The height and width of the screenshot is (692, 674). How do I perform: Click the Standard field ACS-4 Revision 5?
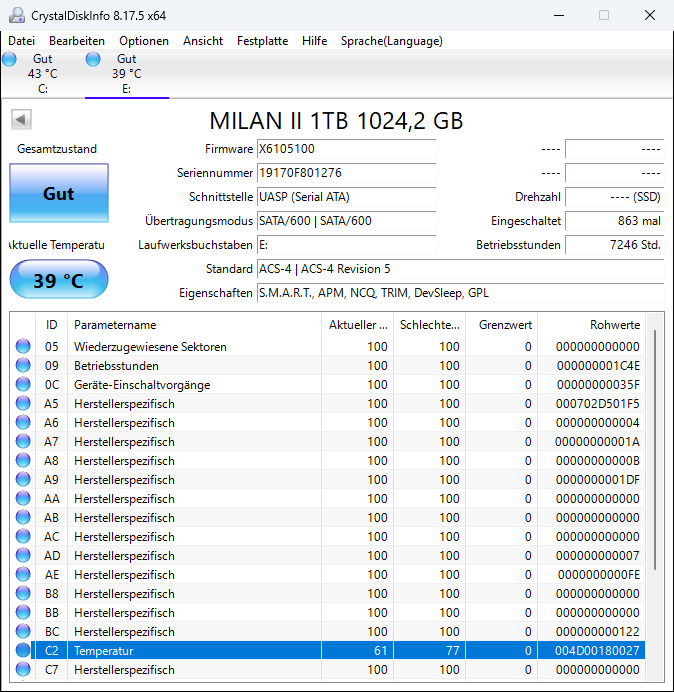coord(460,269)
